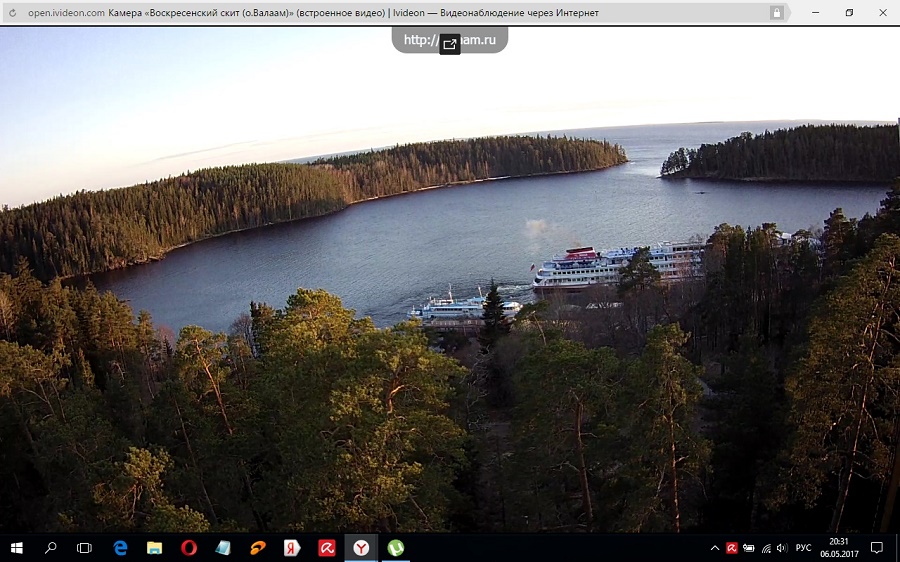
Task: Minimize the browser window
Action: point(815,13)
